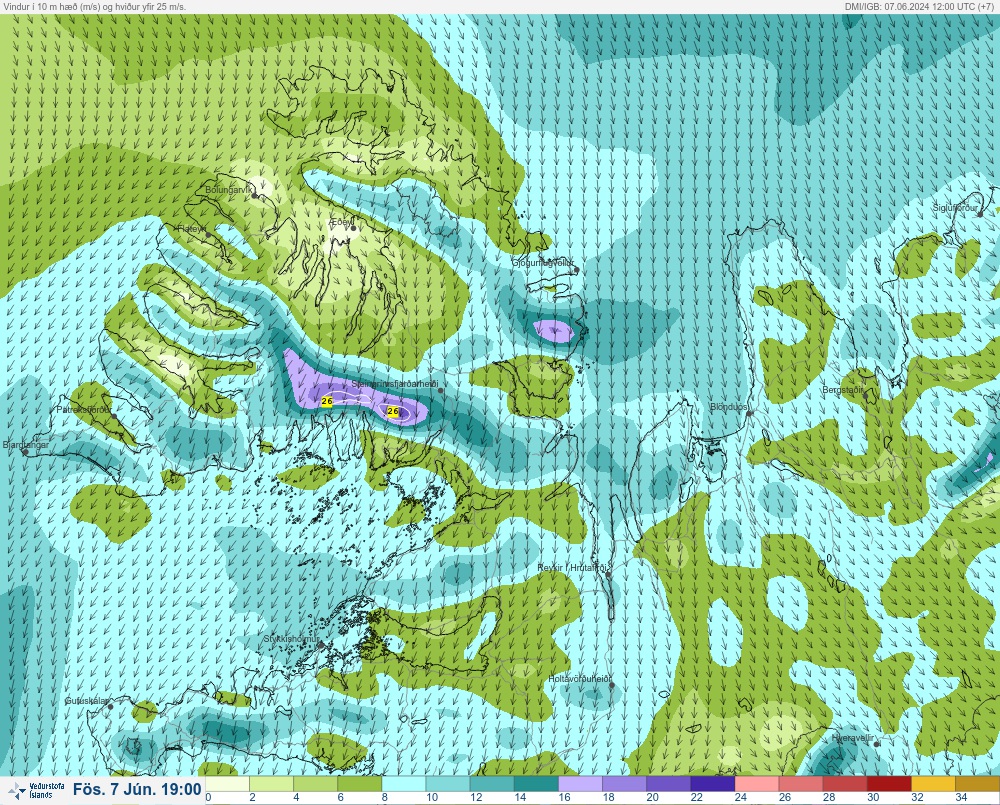The width and height of the screenshot is (1000, 805).
Task: Click the Stykkishólmur station label
Action: coord(292,639)
